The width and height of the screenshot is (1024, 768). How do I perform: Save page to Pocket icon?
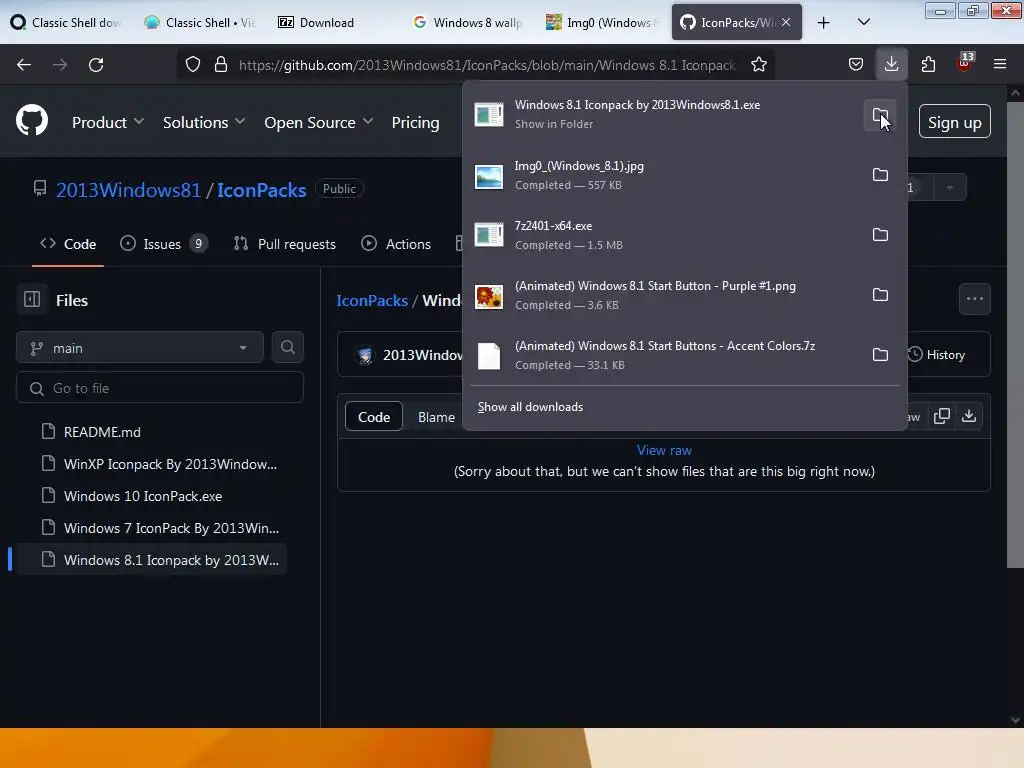tap(856, 65)
